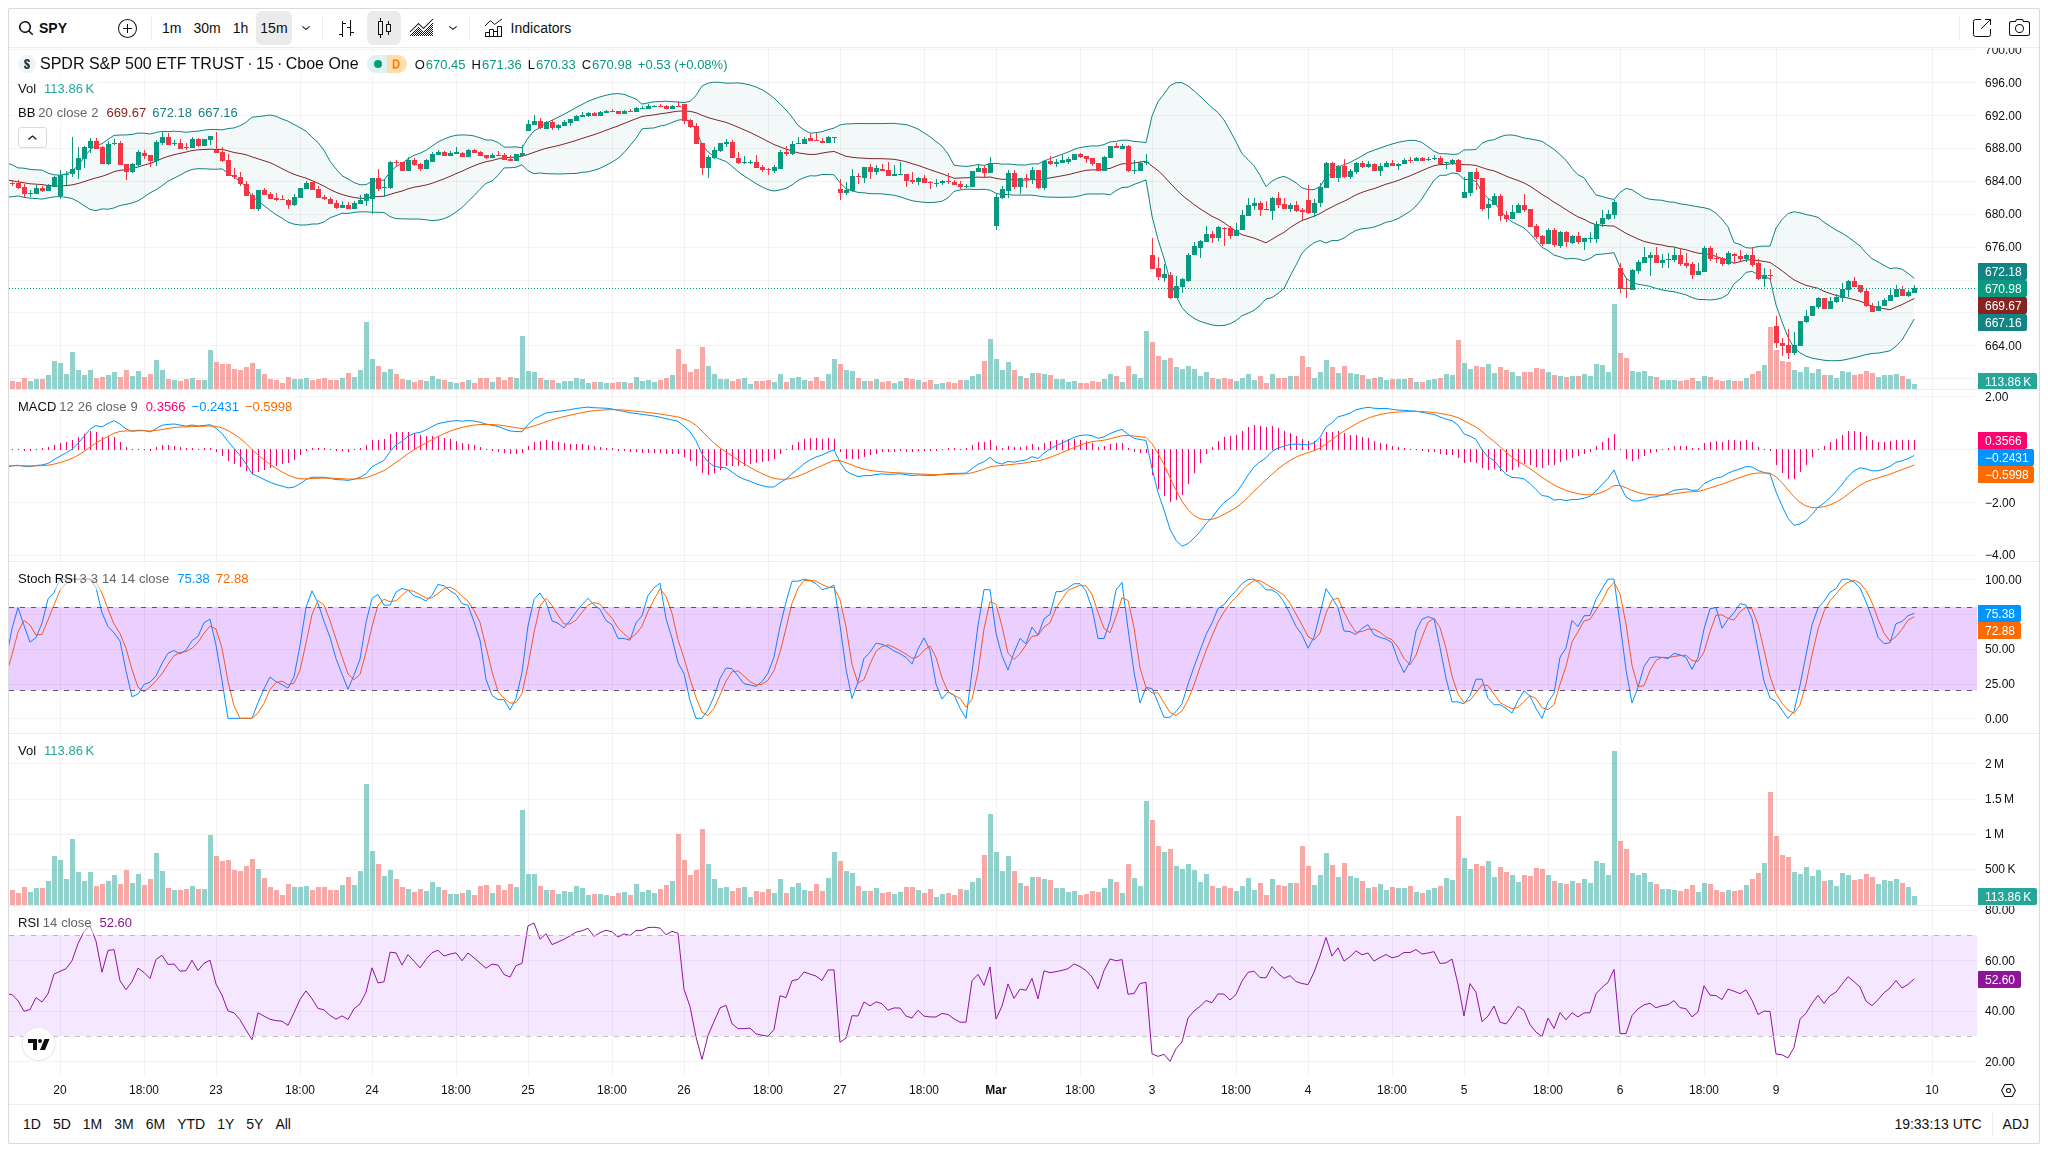Toggle ADJ dividend adjustment
Viewport: 2048px width, 1152px height.
2015,1124
